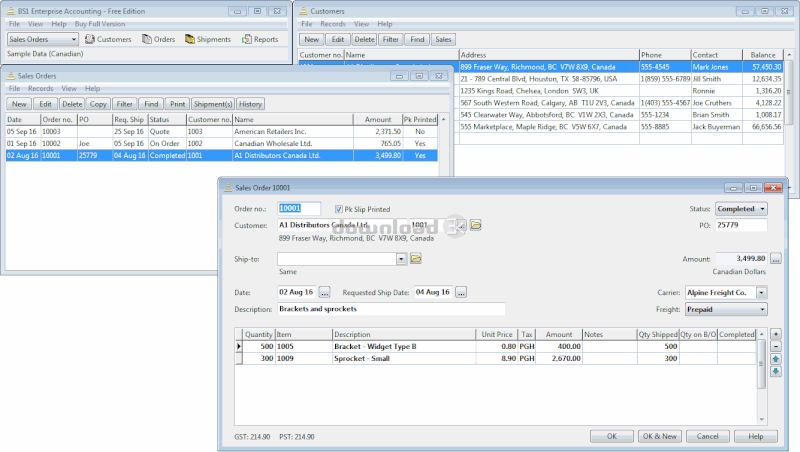Screen dimensions: 800x452
Task: Move line item up with arrow icon
Action: pos(775,358)
